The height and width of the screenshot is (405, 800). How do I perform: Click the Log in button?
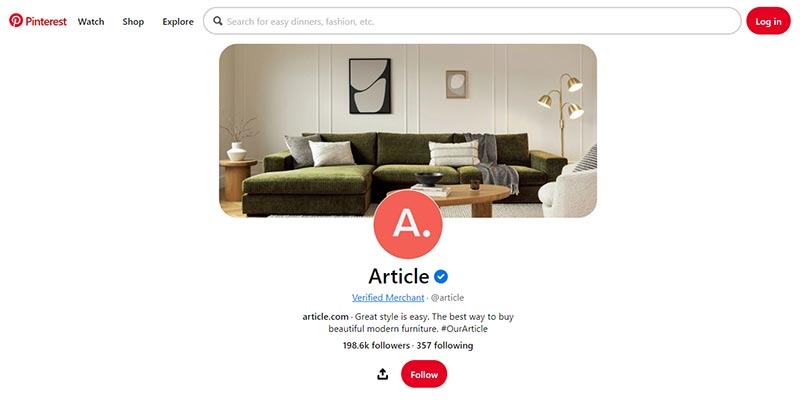pyautogui.click(x=768, y=21)
